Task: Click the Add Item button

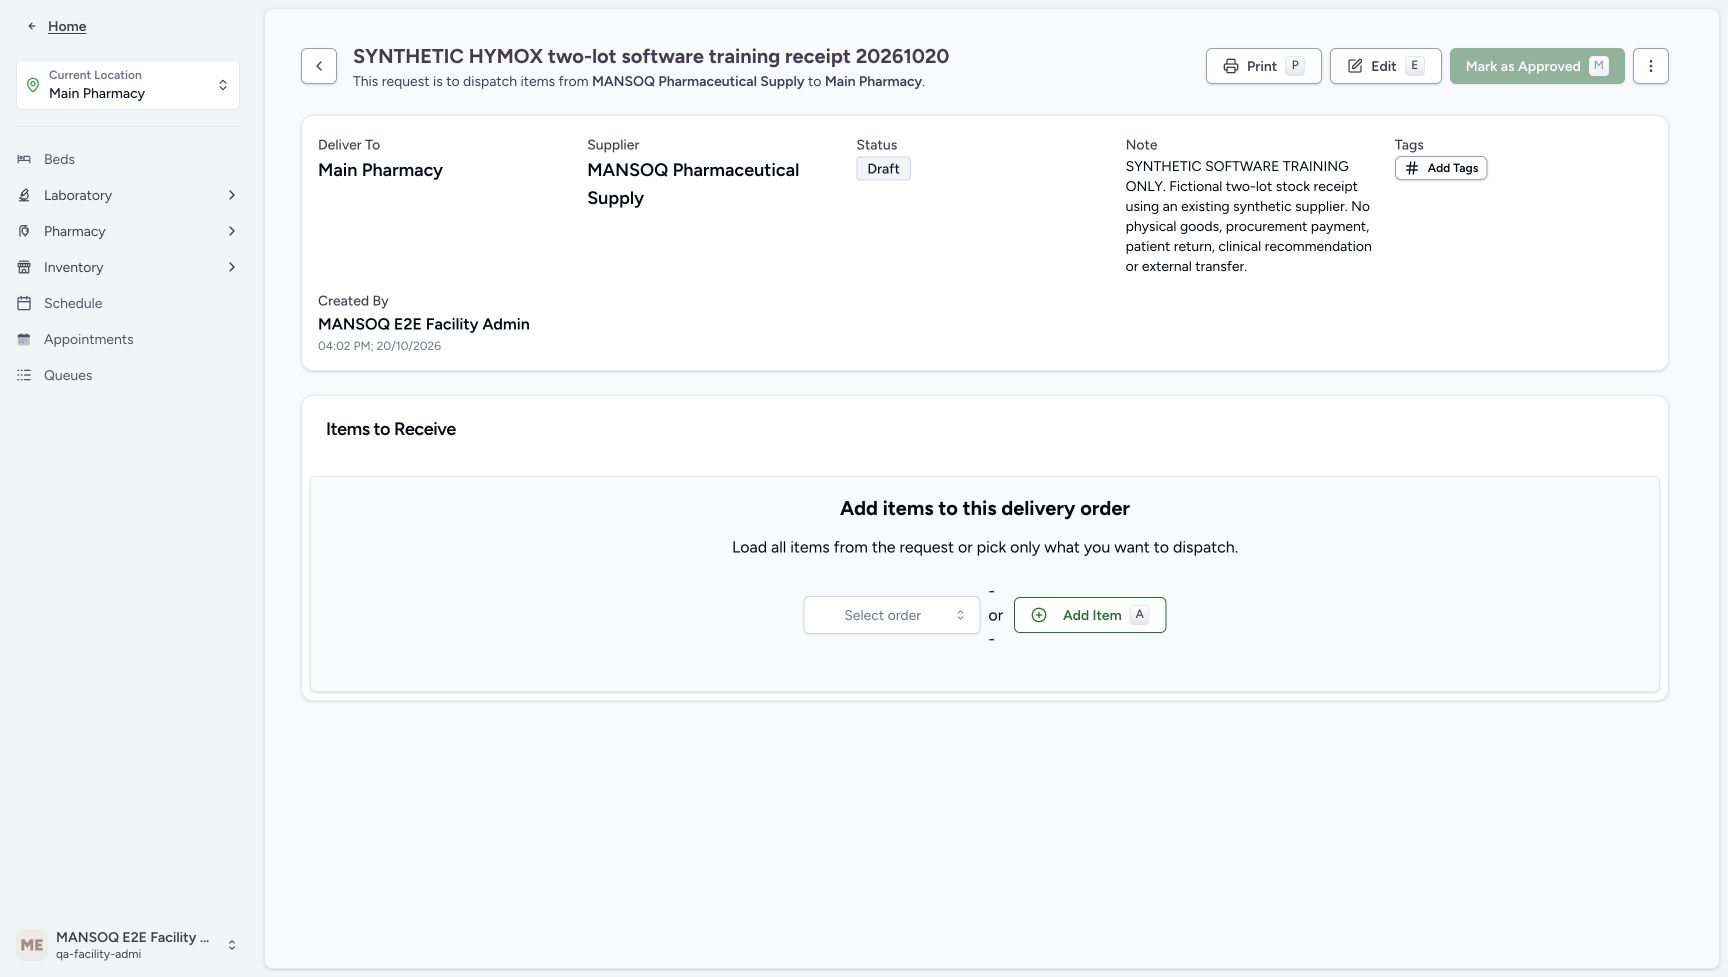Action: pos(1090,615)
